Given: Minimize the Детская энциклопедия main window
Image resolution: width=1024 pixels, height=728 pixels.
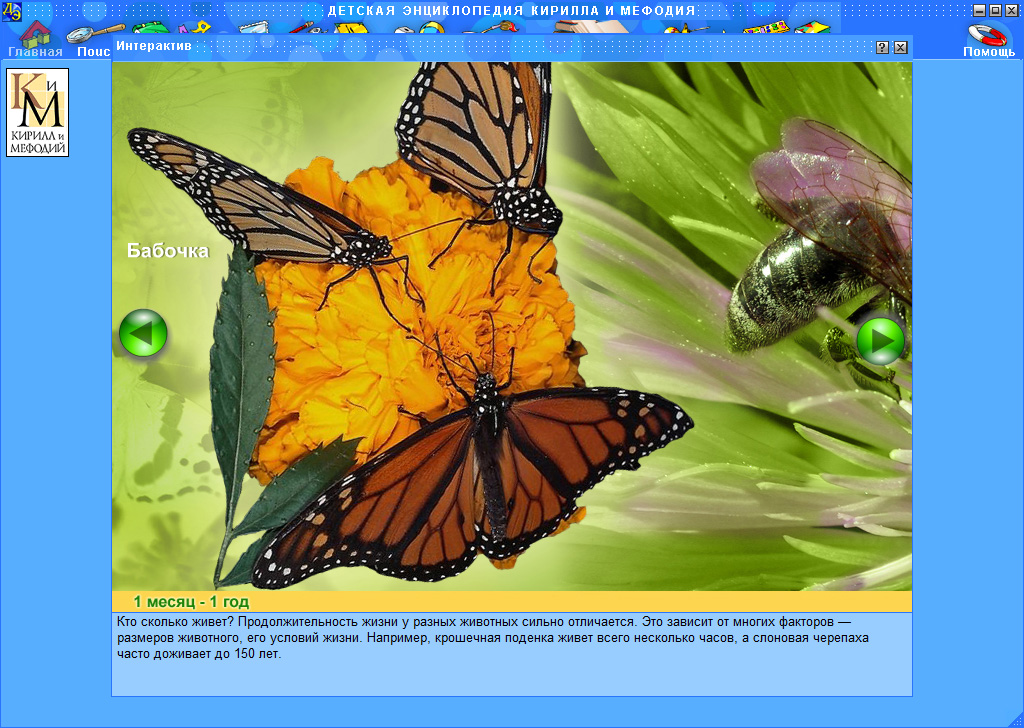Looking at the screenshot, I should pyautogui.click(x=980, y=10).
